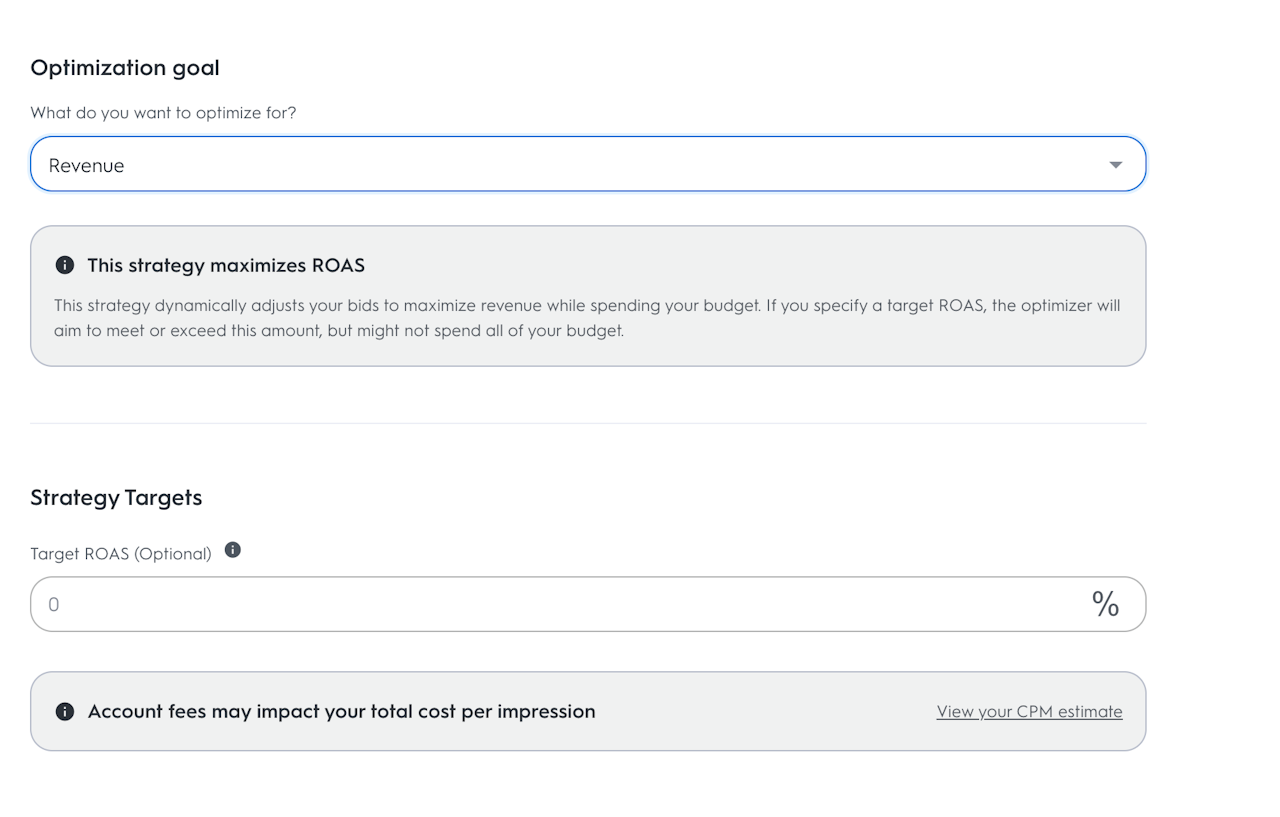Click the ROAS strategy description paragraph
This screenshot has width=1280, height=817.
pos(587,318)
